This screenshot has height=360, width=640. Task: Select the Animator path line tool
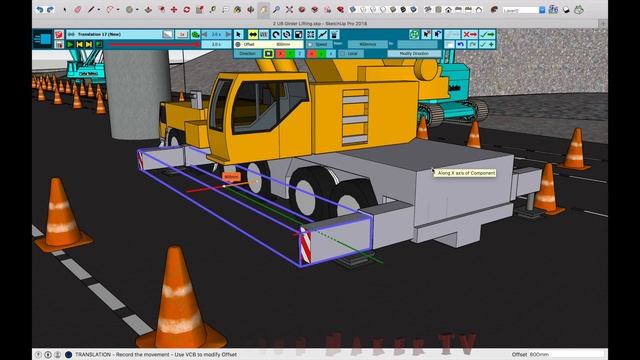pos(322,35)
